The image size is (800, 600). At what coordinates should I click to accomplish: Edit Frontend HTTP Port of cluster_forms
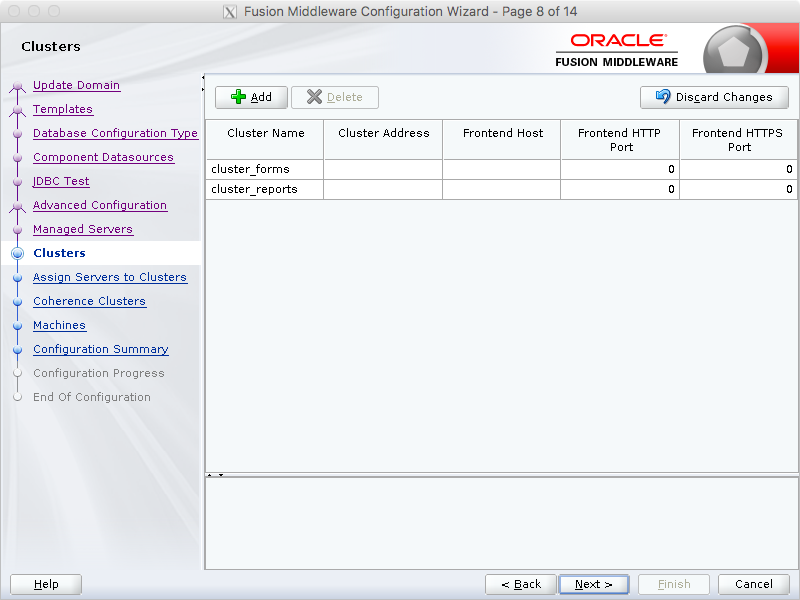[x=620, y=169]
